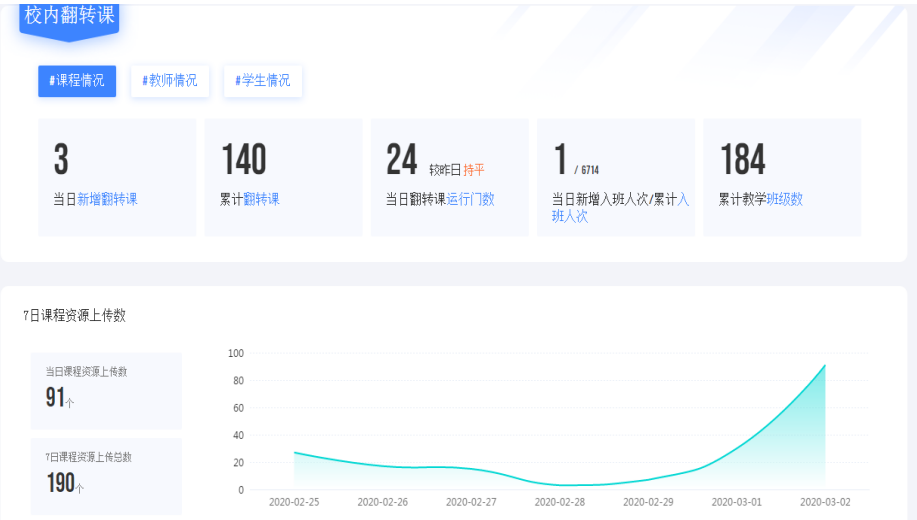Click the blue 翻转课 link under 140
The width and height of the screenshot is (917, 520).
click(262, 199)
